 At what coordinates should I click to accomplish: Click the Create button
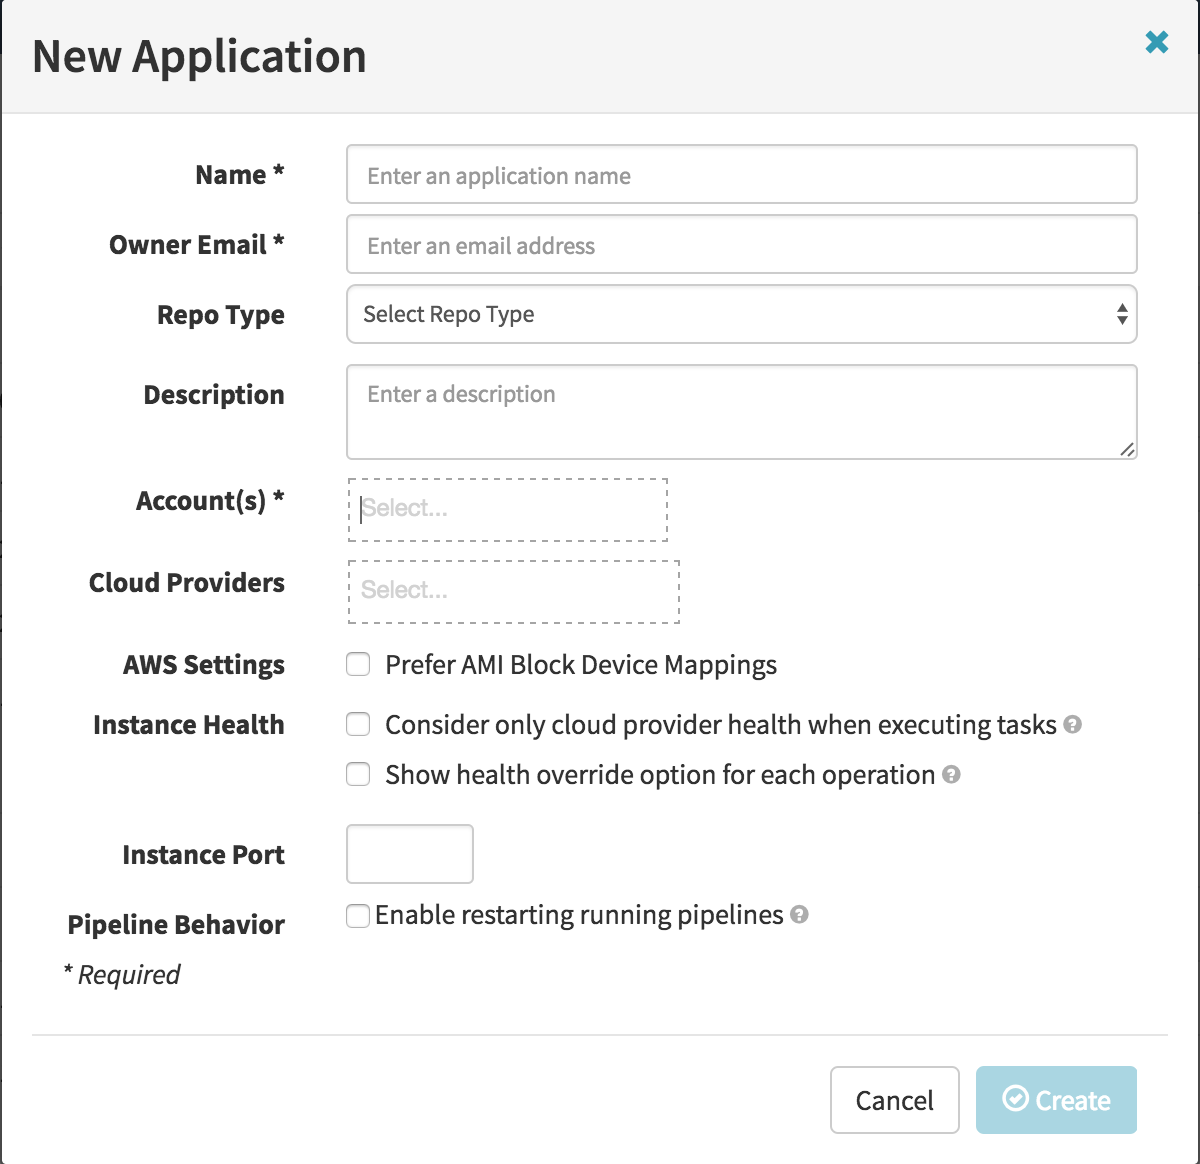point(1056,1100)
